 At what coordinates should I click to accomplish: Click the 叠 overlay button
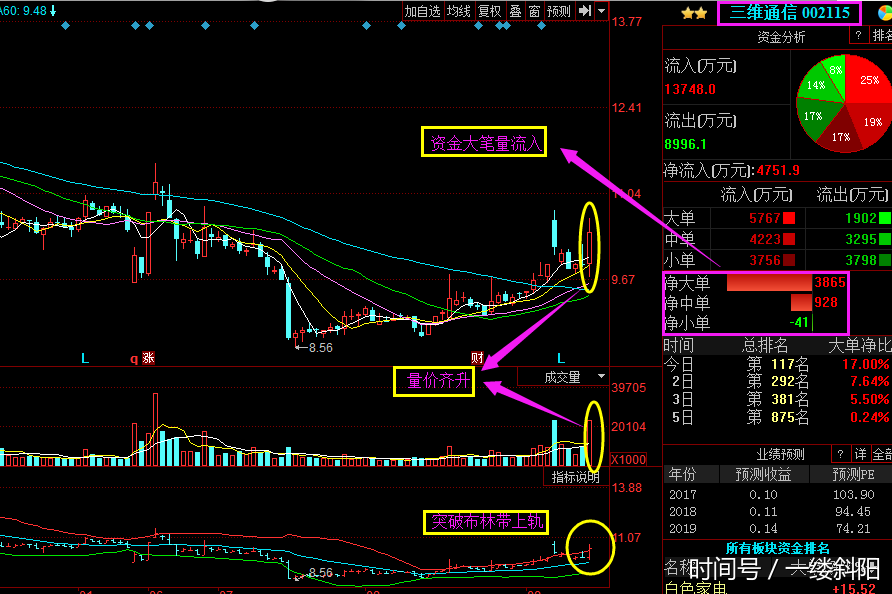(x=515, y=11)
